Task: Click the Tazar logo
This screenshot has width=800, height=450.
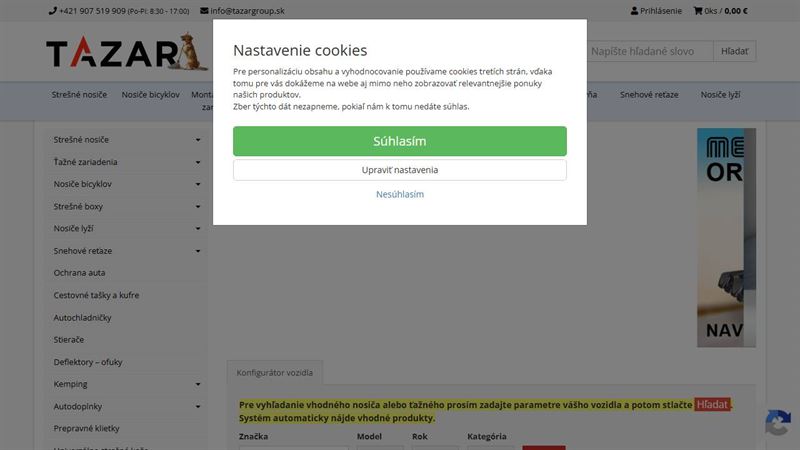Action: click(x=127, y=52)
